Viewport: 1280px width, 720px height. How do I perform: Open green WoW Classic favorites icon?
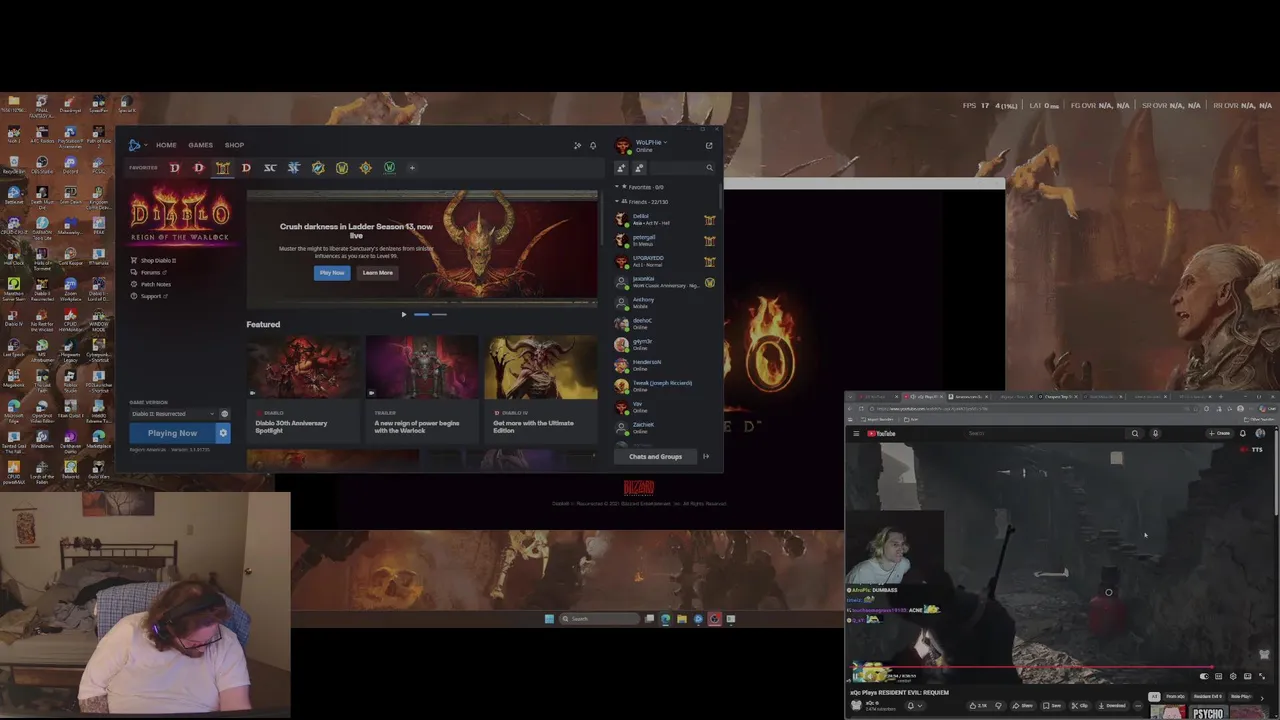[390, 168]
